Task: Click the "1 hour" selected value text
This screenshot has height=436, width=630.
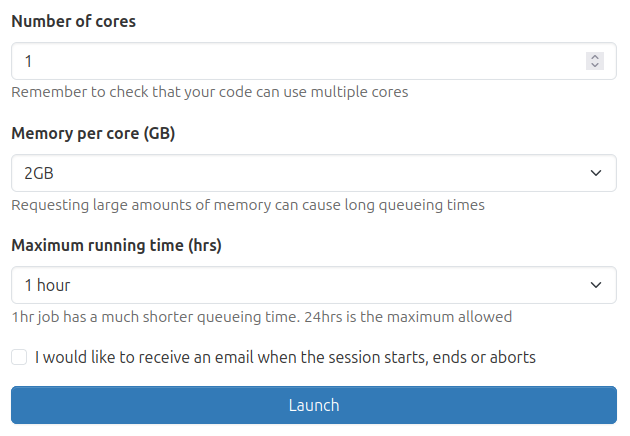Action: click(x=47, y=285)
